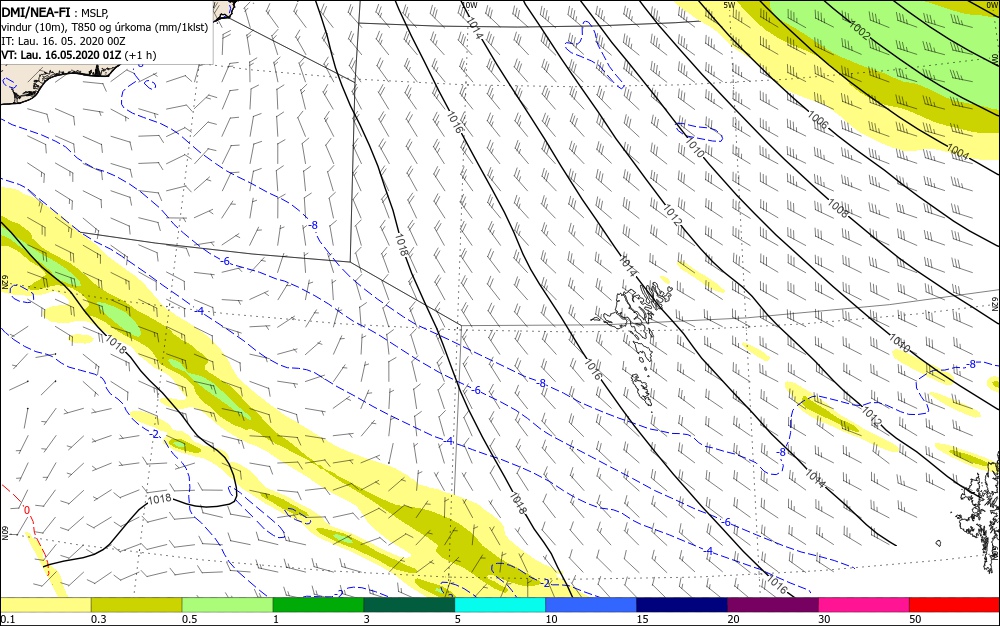Image resolution: width=1000 pixels, height=626 pixels.
Task: Click the legend value 0.1
Action: click(x=8, y=619)
